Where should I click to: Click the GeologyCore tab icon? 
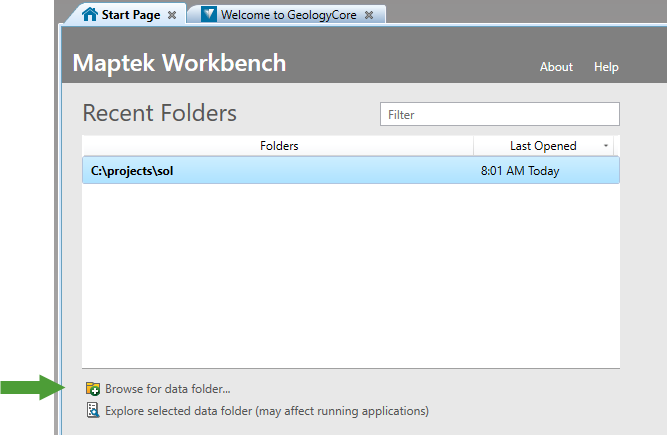tap(209, 14)
